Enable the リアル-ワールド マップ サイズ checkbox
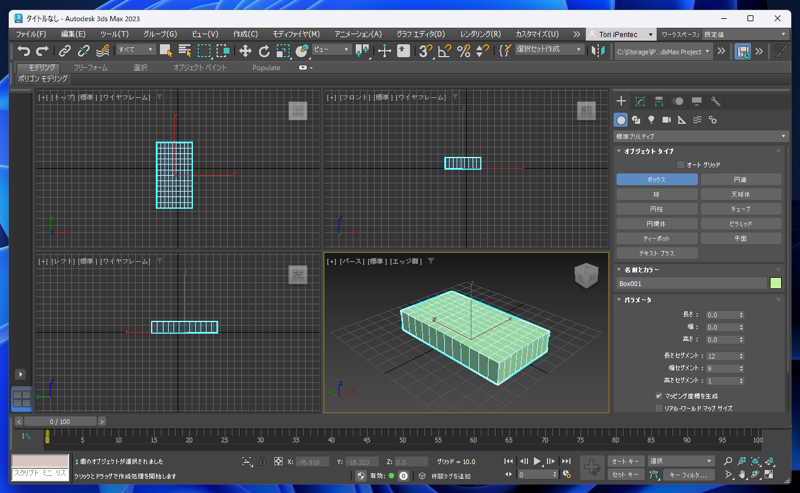800x493 pixels. [659, 408]
